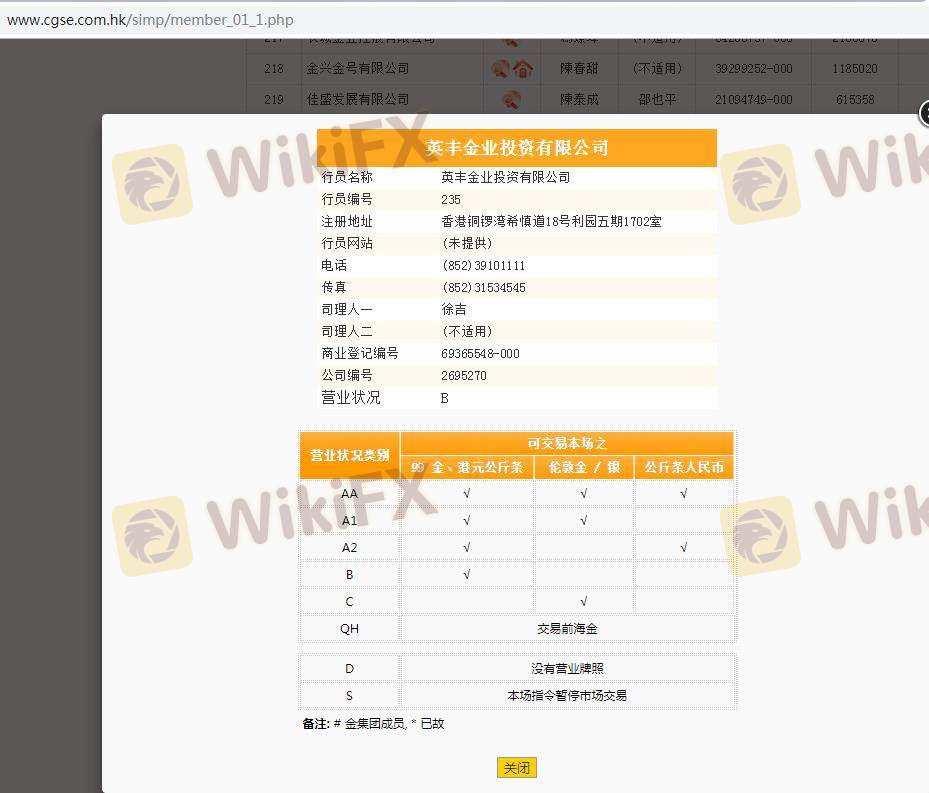
Task: Click the checkmark in row C
Action: 583,602
